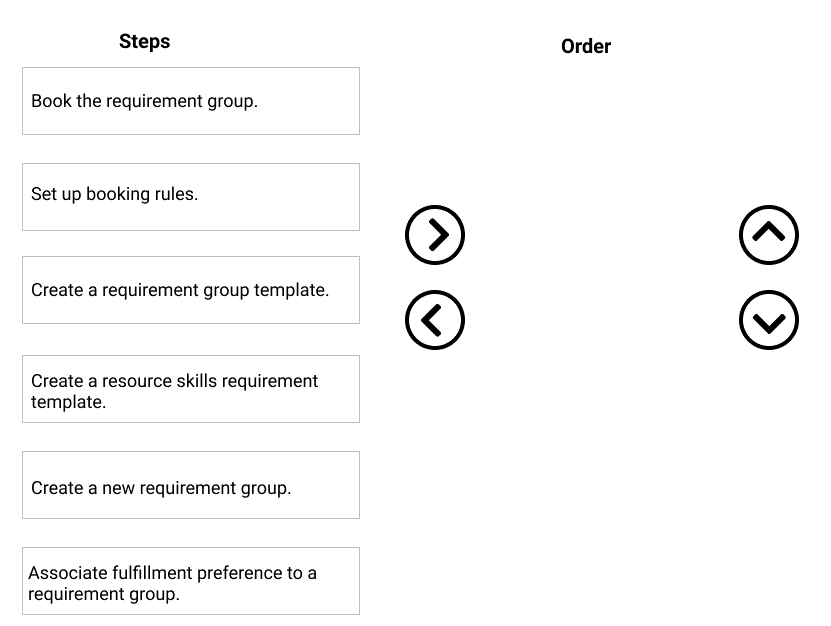Click the Order column heading
The image size is (831, 626).
(x=586, y=46)
